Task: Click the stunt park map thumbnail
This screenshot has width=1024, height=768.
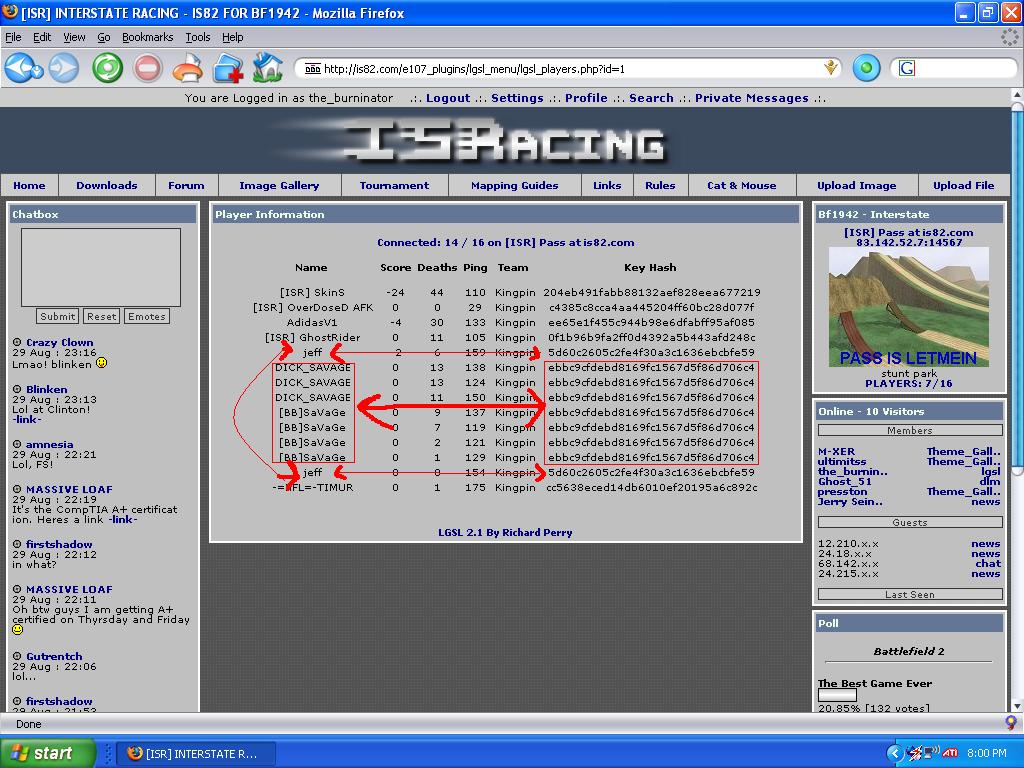Action: (908, 307)
